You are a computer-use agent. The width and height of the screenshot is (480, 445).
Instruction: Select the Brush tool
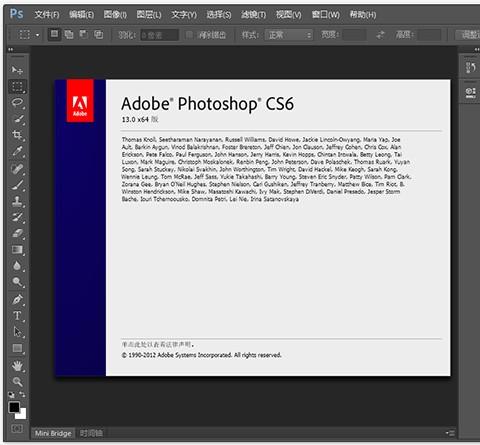coord(17,185)
